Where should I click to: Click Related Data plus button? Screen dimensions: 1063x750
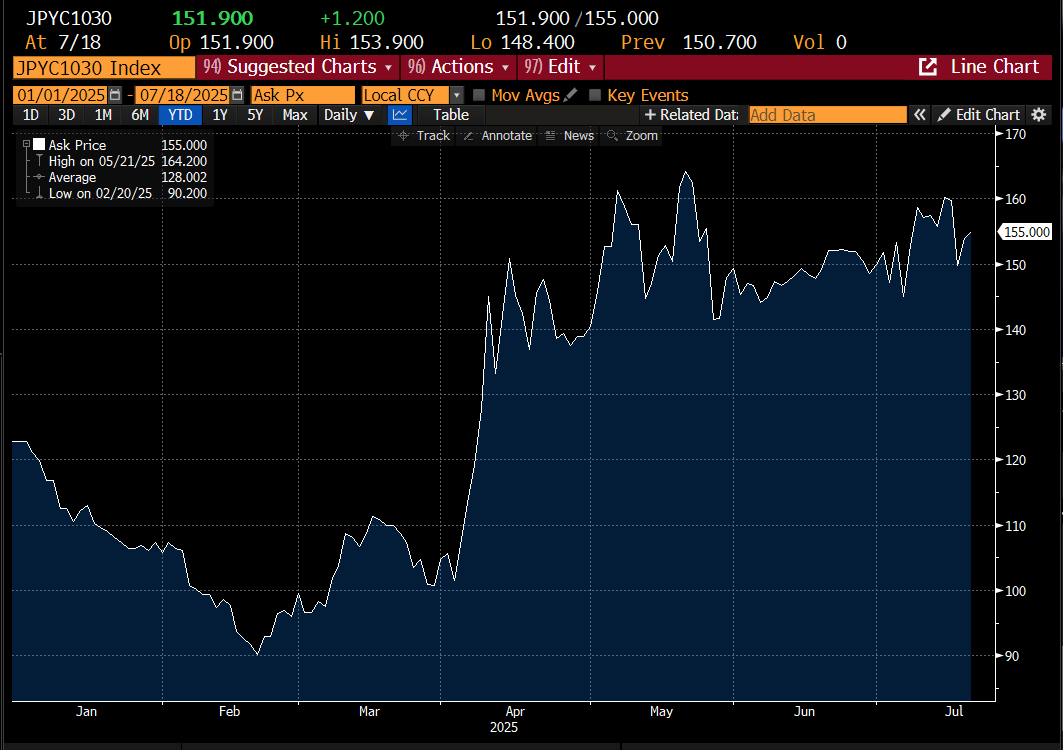coord(691,115)
